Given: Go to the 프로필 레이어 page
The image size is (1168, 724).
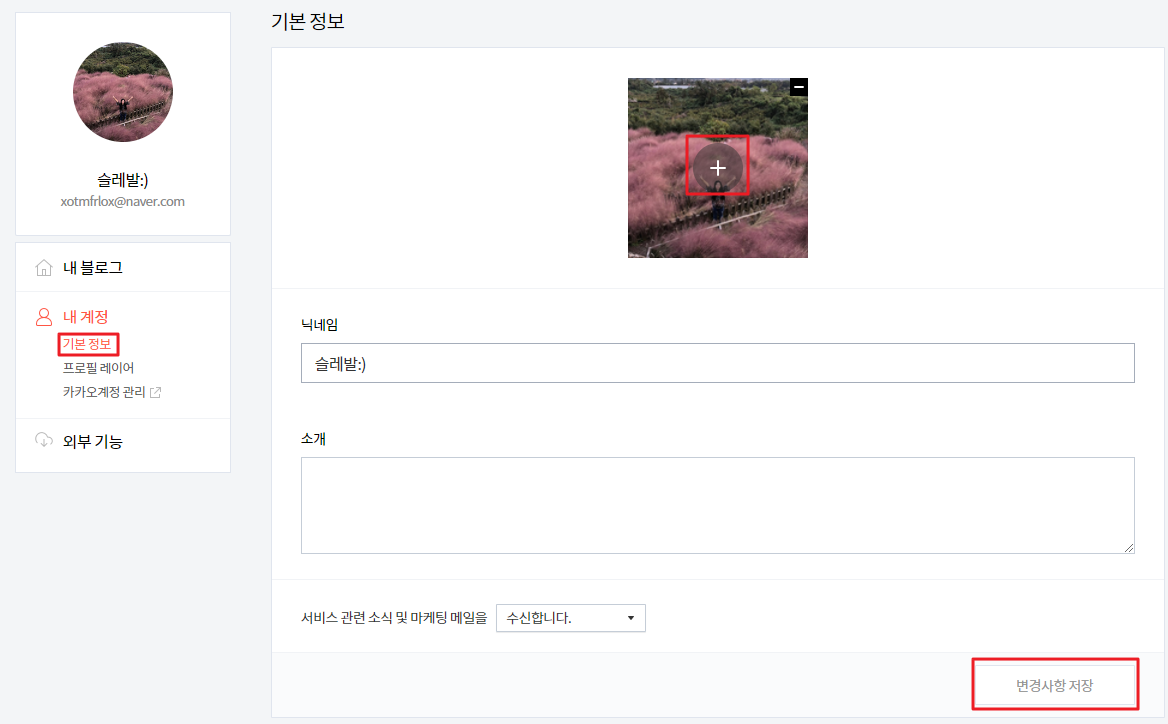Looking at the screenshot, I should (98, 368).
